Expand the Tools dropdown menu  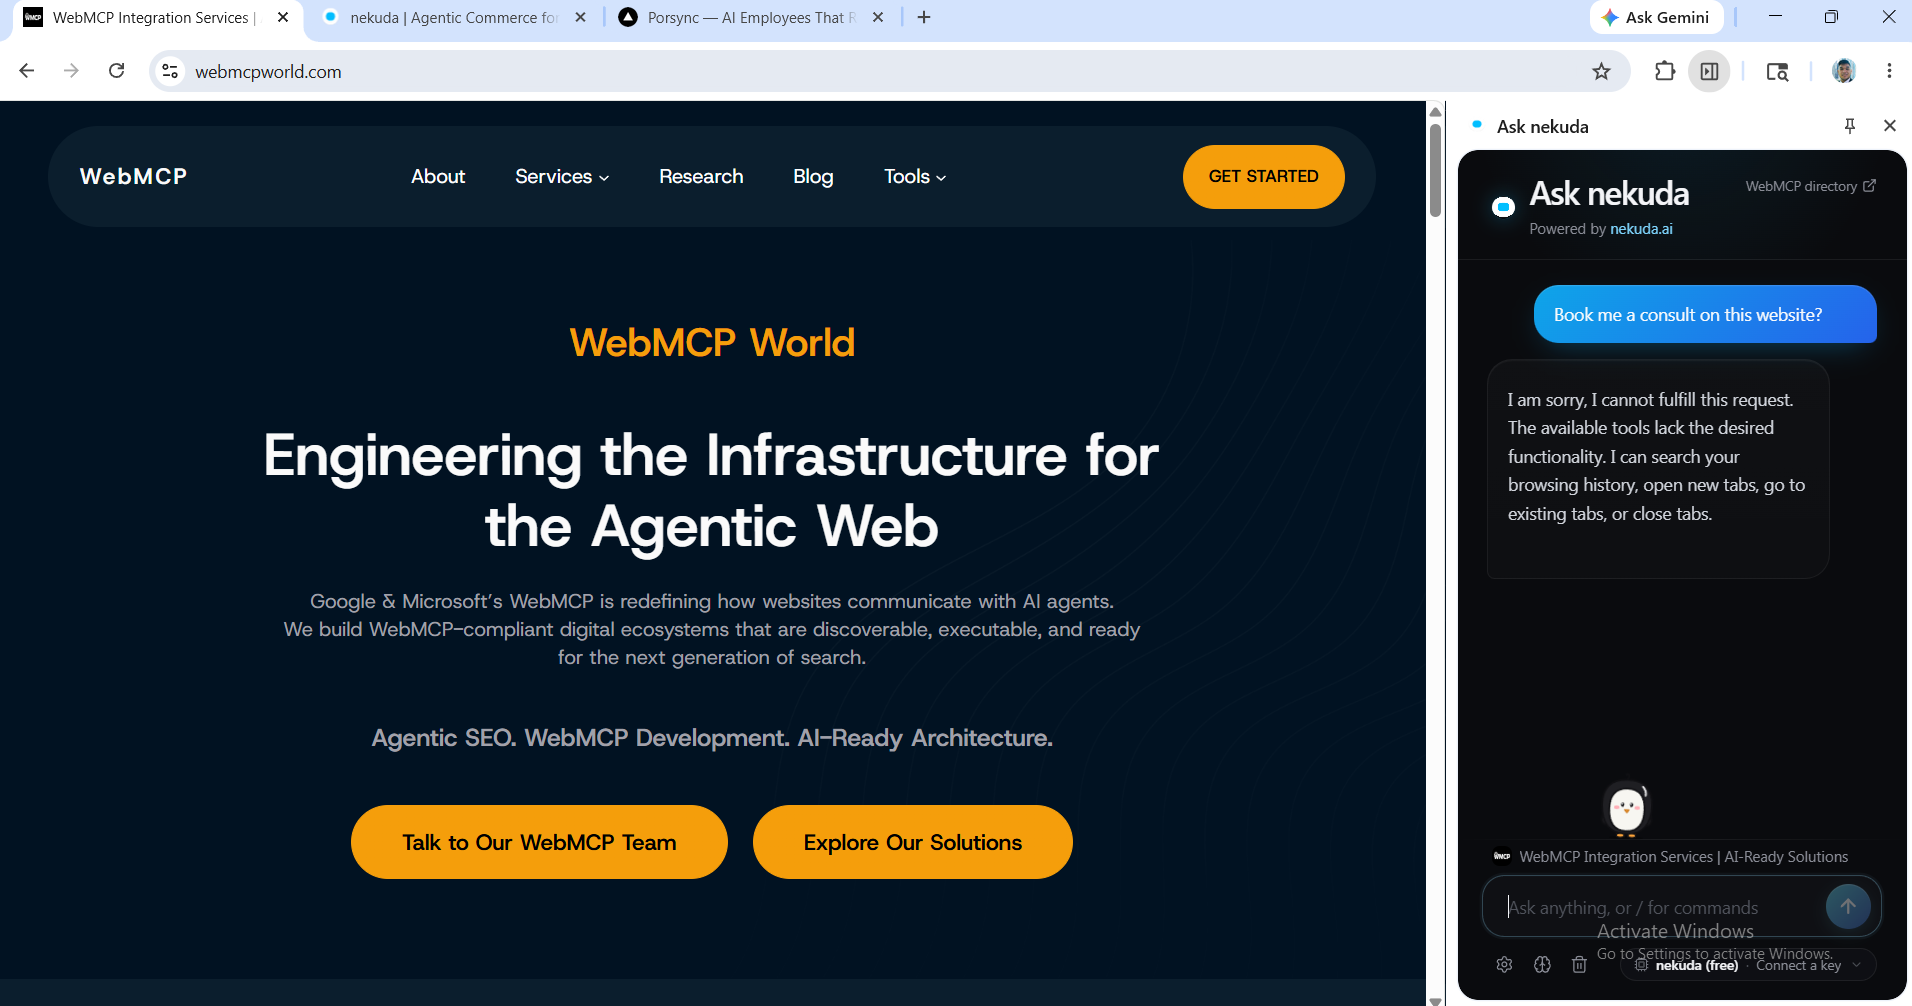[x=914, y=176]
